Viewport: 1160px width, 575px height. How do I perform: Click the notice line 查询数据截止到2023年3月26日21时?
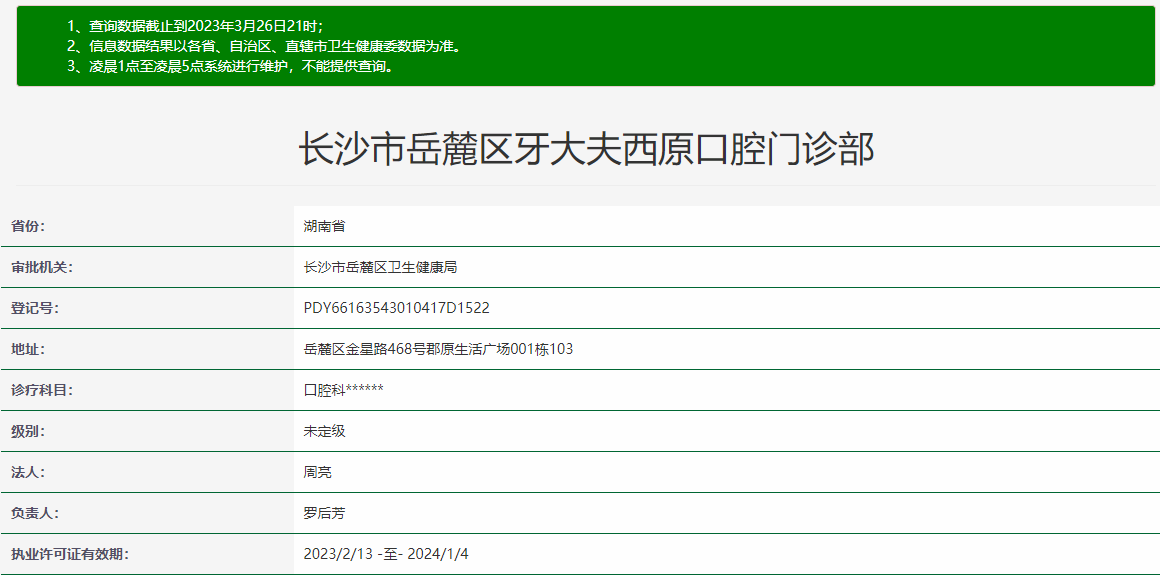195,27
